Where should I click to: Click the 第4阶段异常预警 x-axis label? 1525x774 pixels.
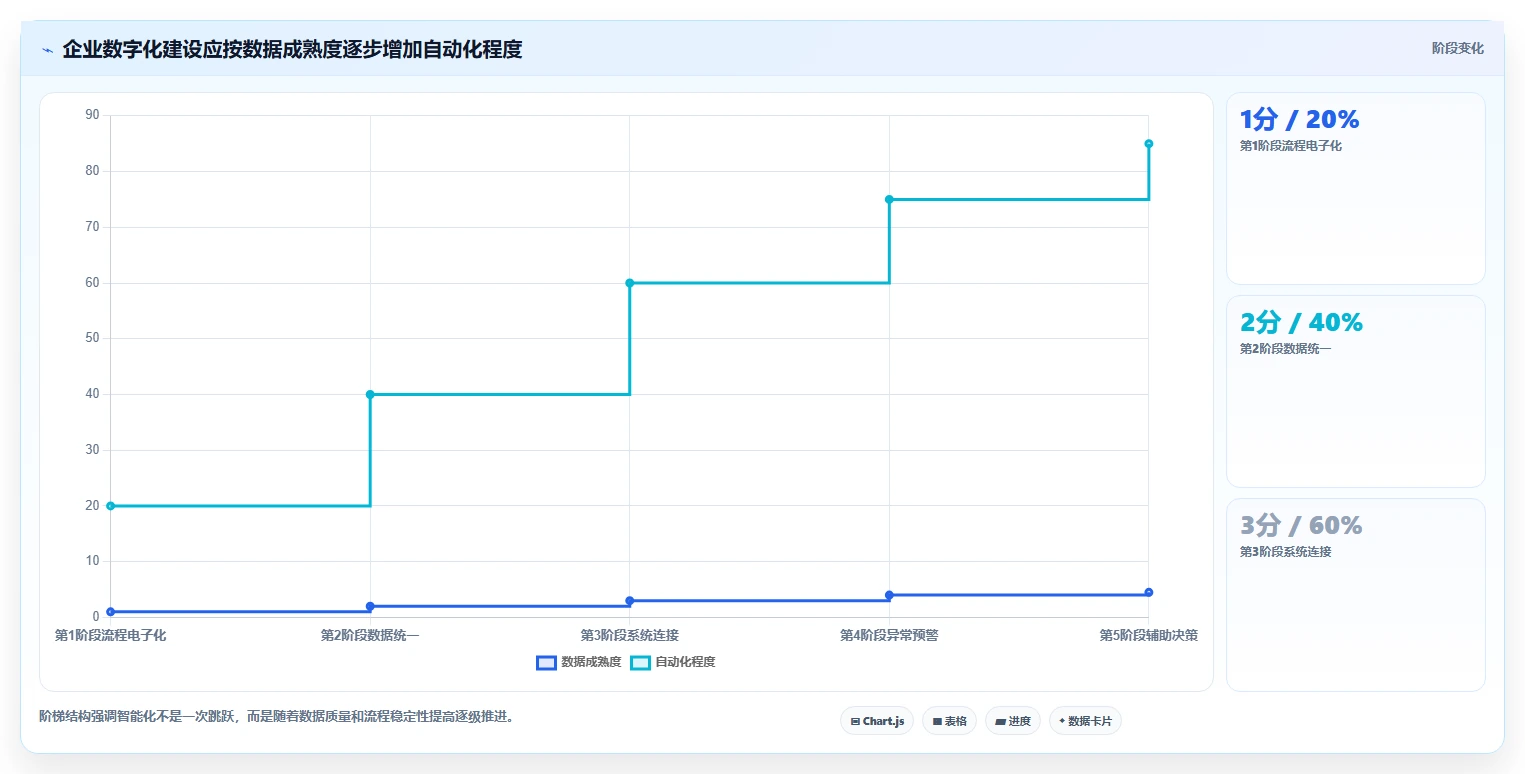point(889,635)
